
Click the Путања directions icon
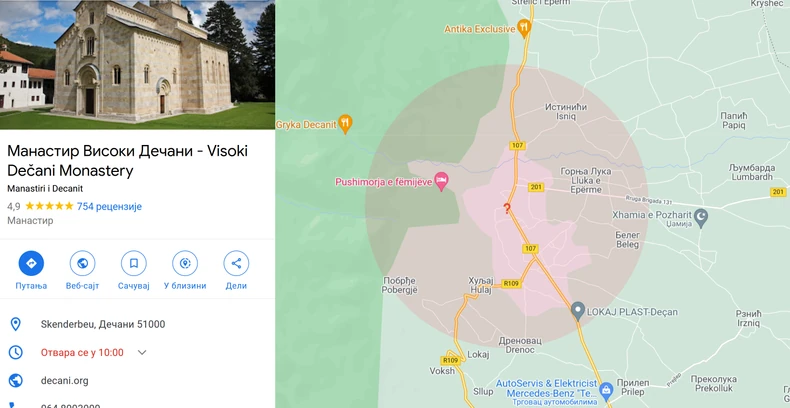click(x=31, y=263)
